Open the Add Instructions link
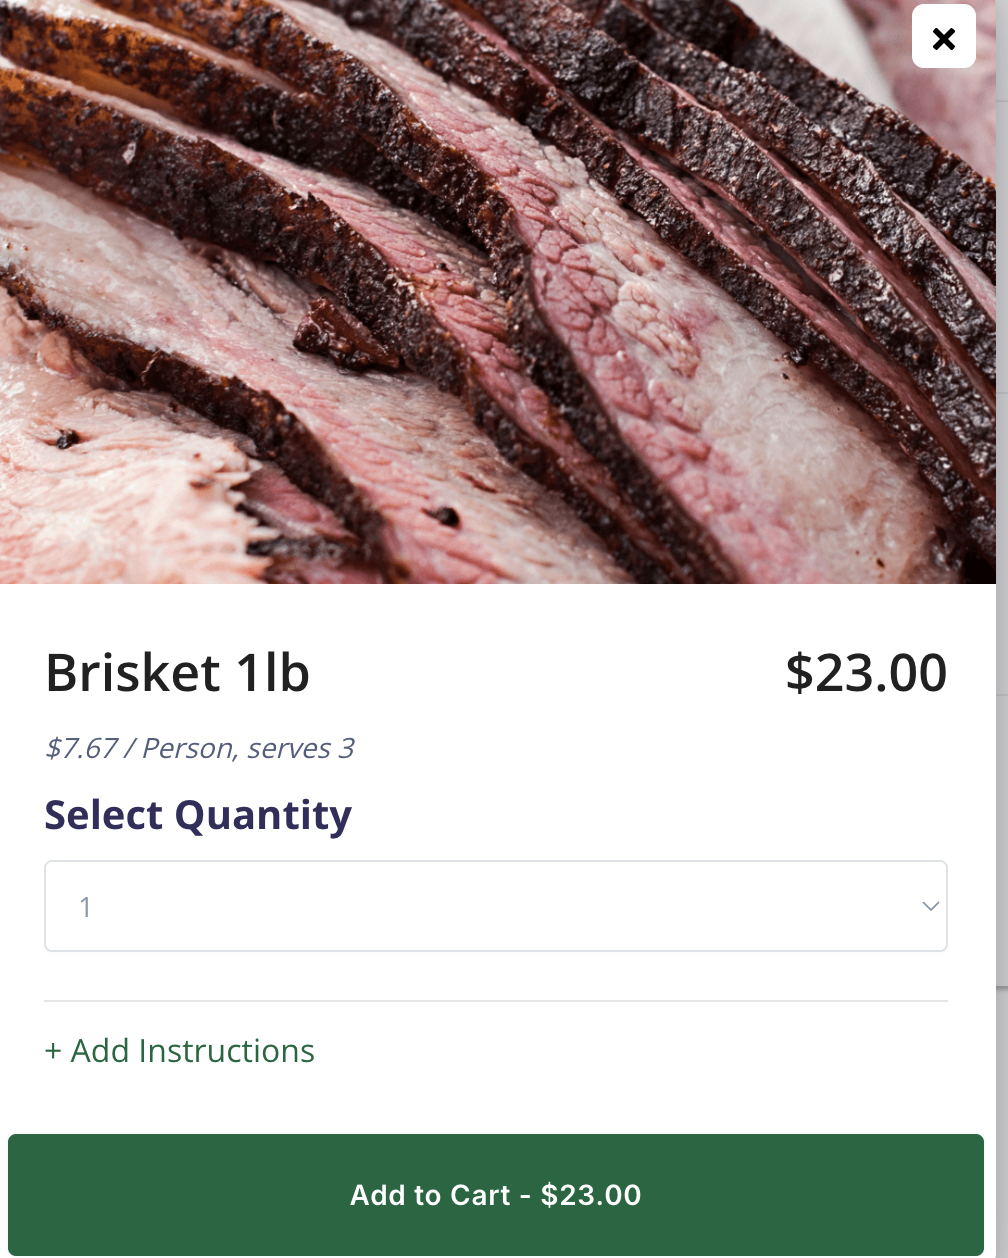 click(x=180, y=1051)
